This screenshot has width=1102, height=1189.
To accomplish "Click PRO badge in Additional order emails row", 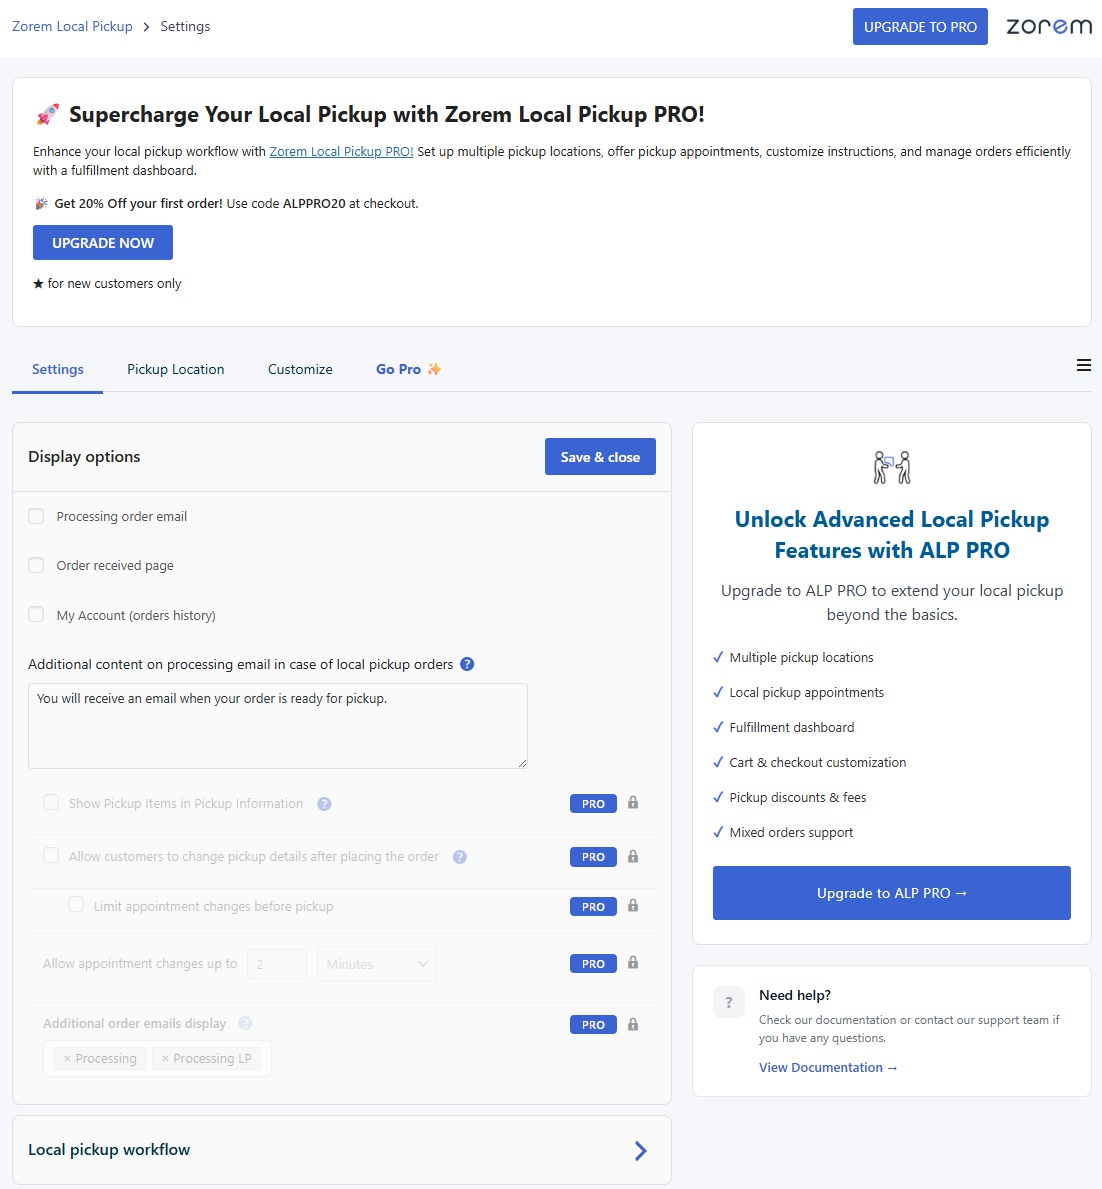I will click(593, 1024).
